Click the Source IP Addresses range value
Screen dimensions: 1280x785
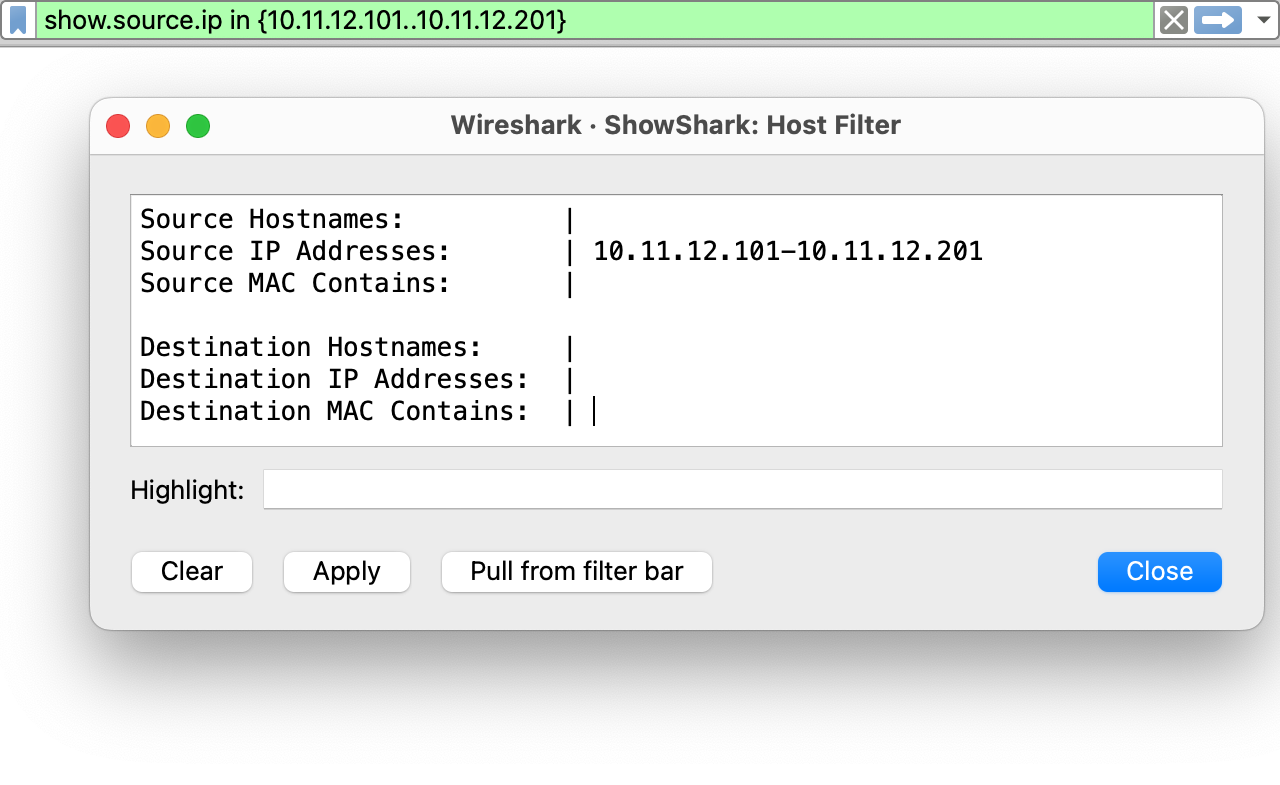788,251
